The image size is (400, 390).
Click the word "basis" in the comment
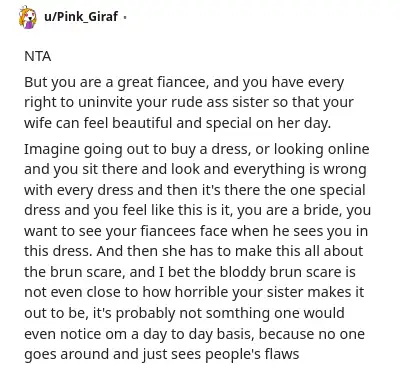tap(234, 334)
